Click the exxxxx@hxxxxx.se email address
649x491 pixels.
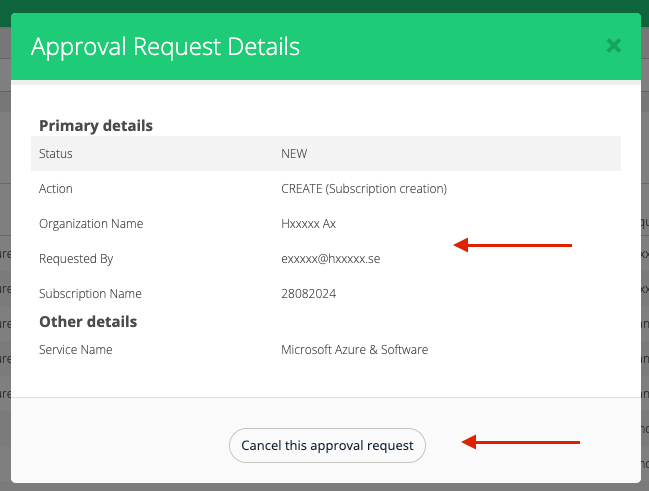(331, 259)
